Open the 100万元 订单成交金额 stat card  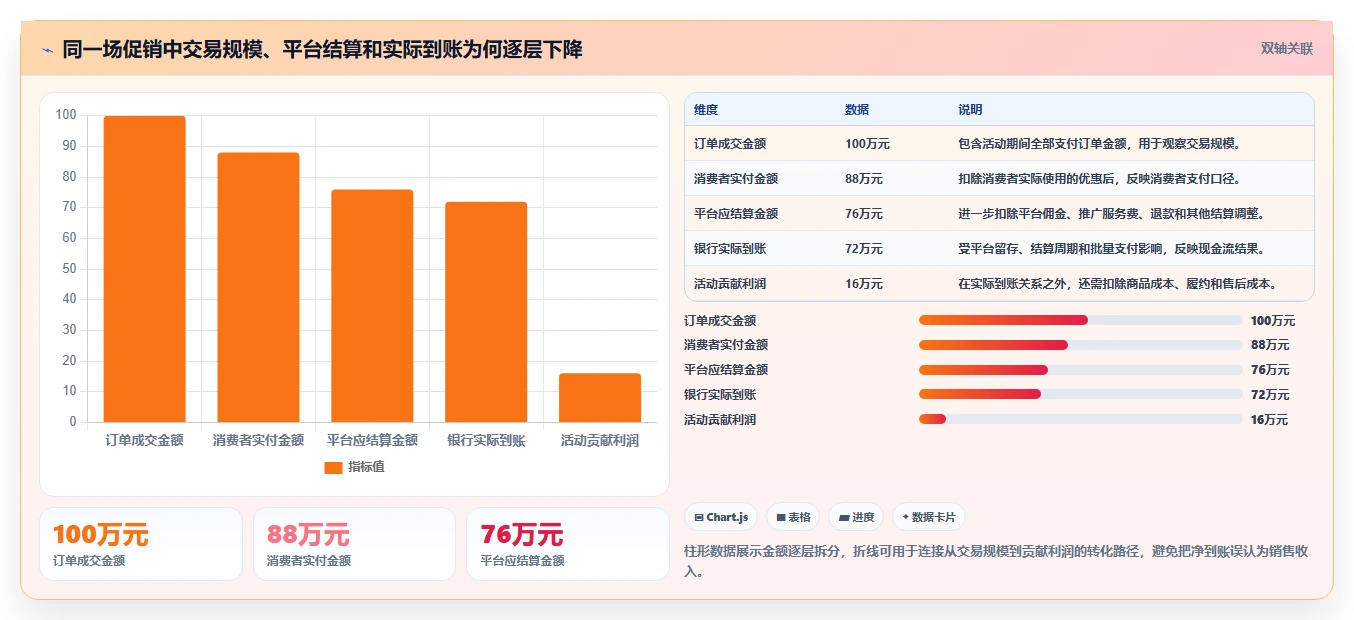(x=141, y=544)
